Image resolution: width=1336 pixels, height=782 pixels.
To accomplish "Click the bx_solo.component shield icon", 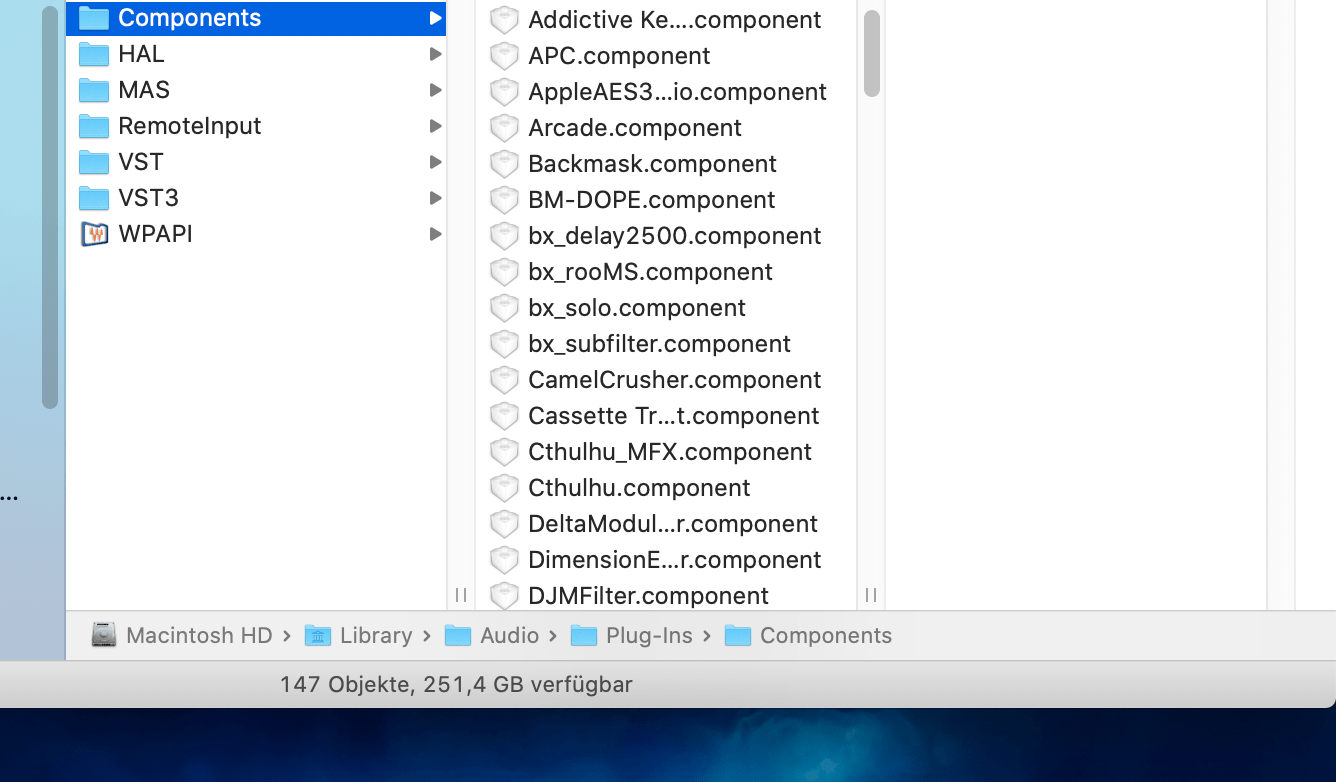I will tap(504, 308).
